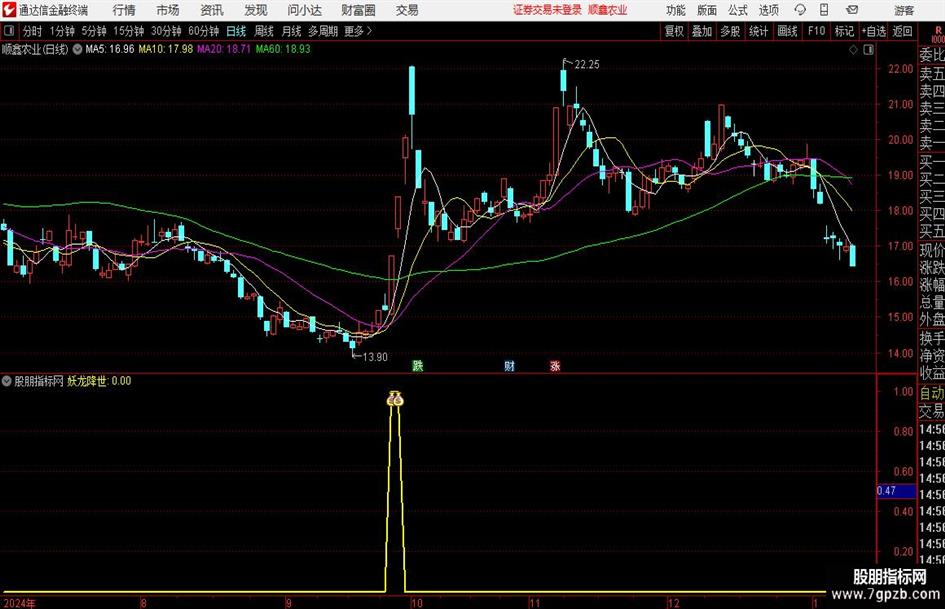Click the 统计 statistics button
The width and height of the screenshot is (945, 609).
coord(758,31)
